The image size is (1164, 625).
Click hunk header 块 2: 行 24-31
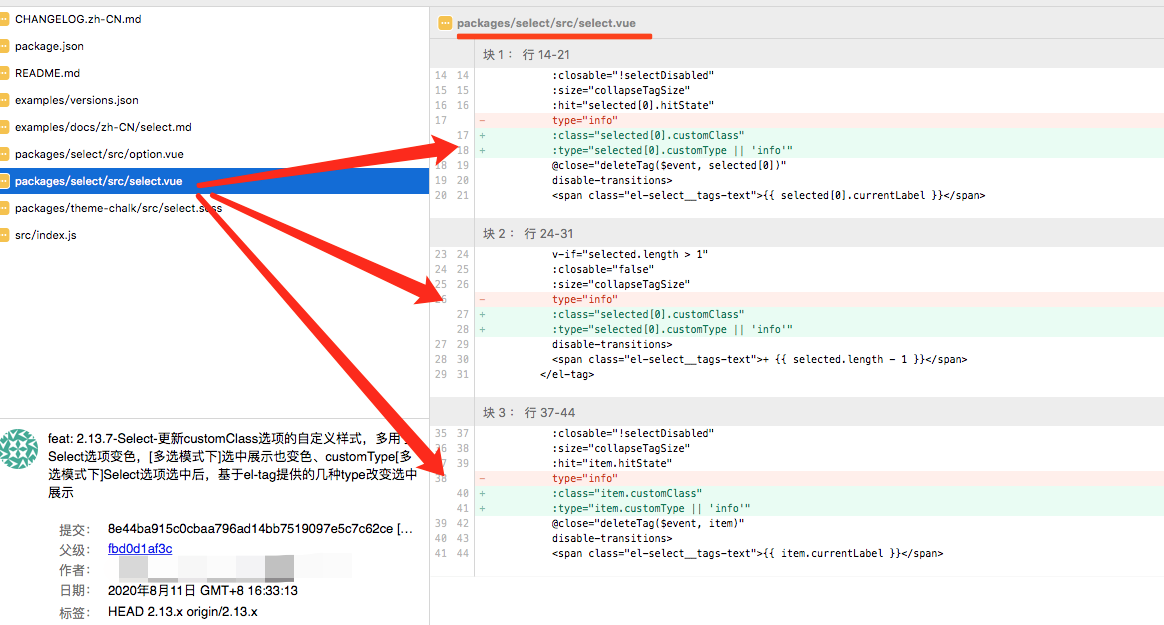point(528,233)
